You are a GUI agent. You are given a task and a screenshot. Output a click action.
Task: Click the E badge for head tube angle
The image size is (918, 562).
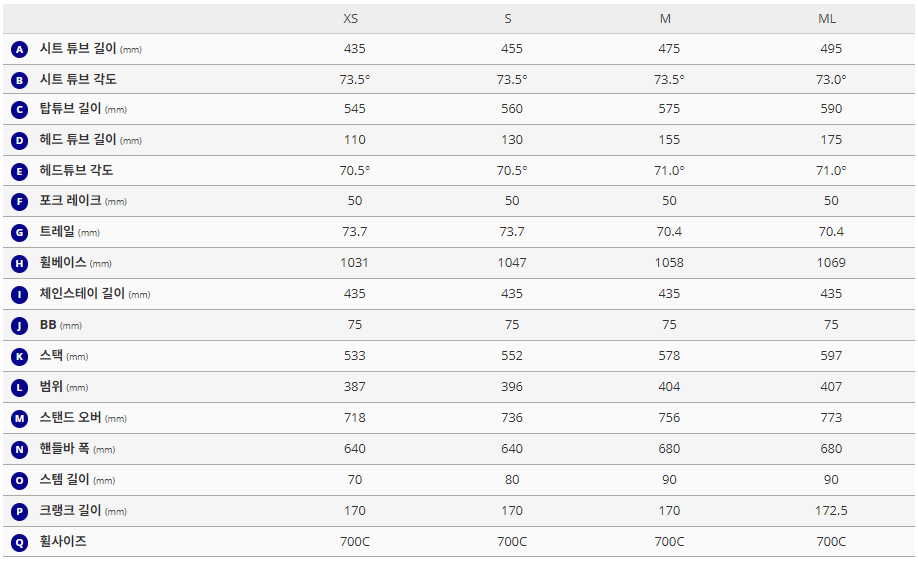pyautogui.click(x=19, y=171)
